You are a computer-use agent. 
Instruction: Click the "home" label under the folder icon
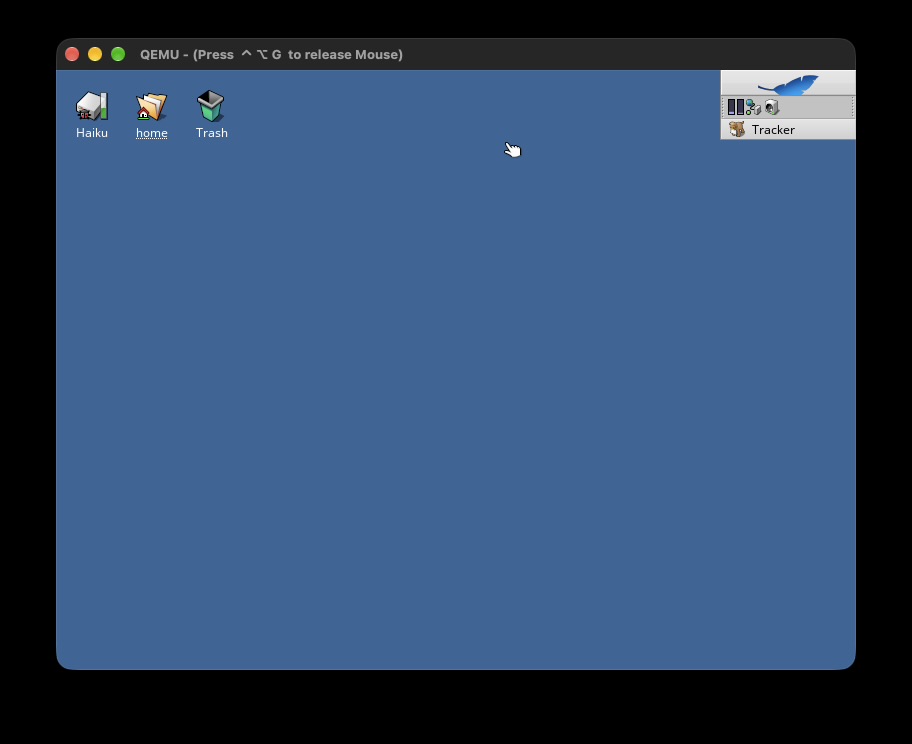(x=152, y=133)
